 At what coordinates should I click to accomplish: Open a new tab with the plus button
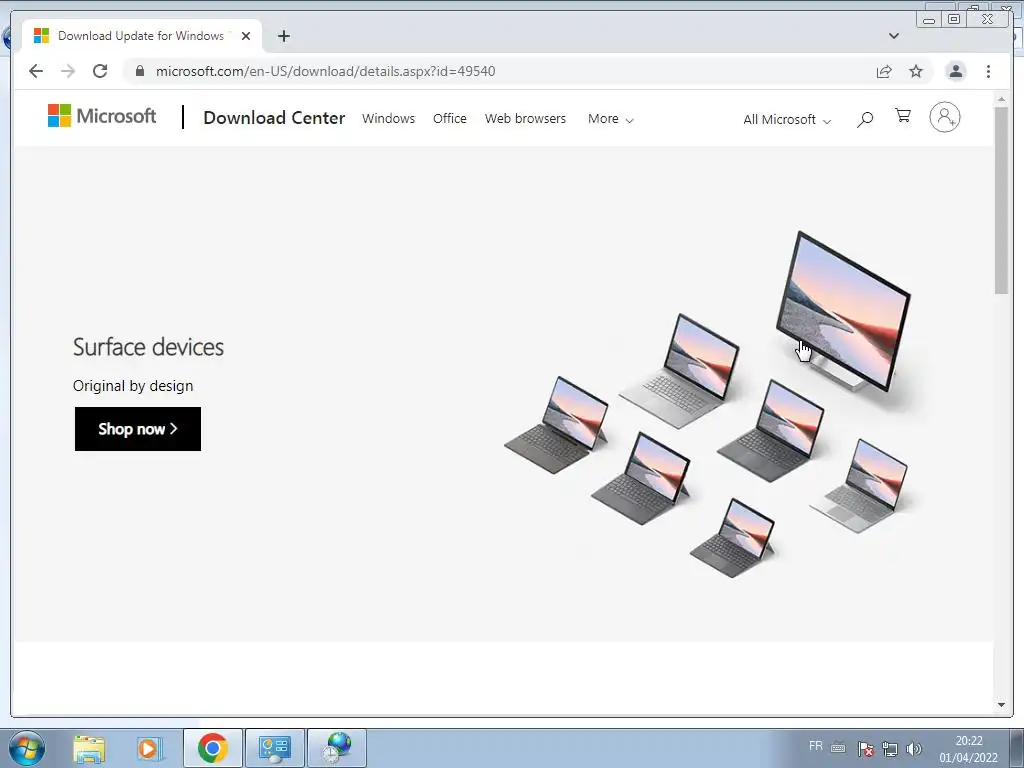[x=283, y=36]
